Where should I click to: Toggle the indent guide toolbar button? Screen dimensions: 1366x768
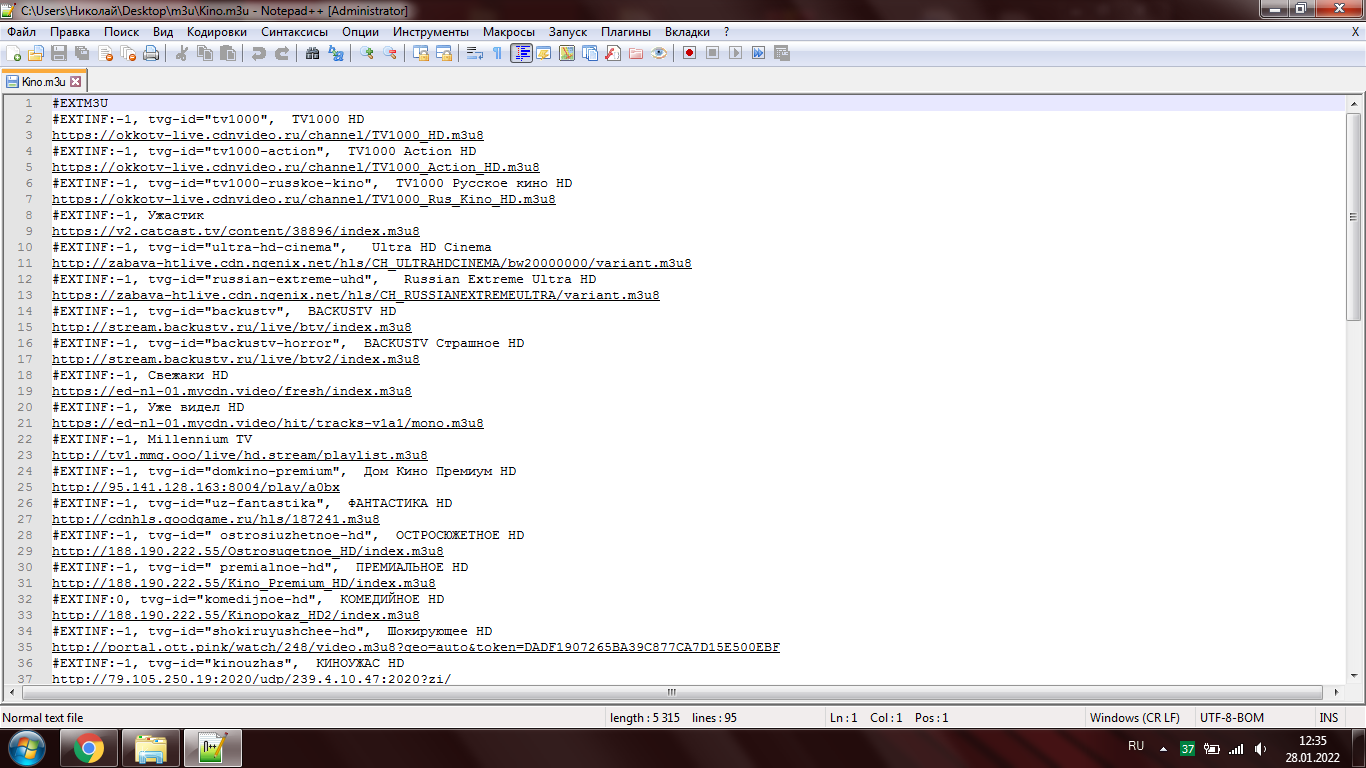tap(521, 53)
